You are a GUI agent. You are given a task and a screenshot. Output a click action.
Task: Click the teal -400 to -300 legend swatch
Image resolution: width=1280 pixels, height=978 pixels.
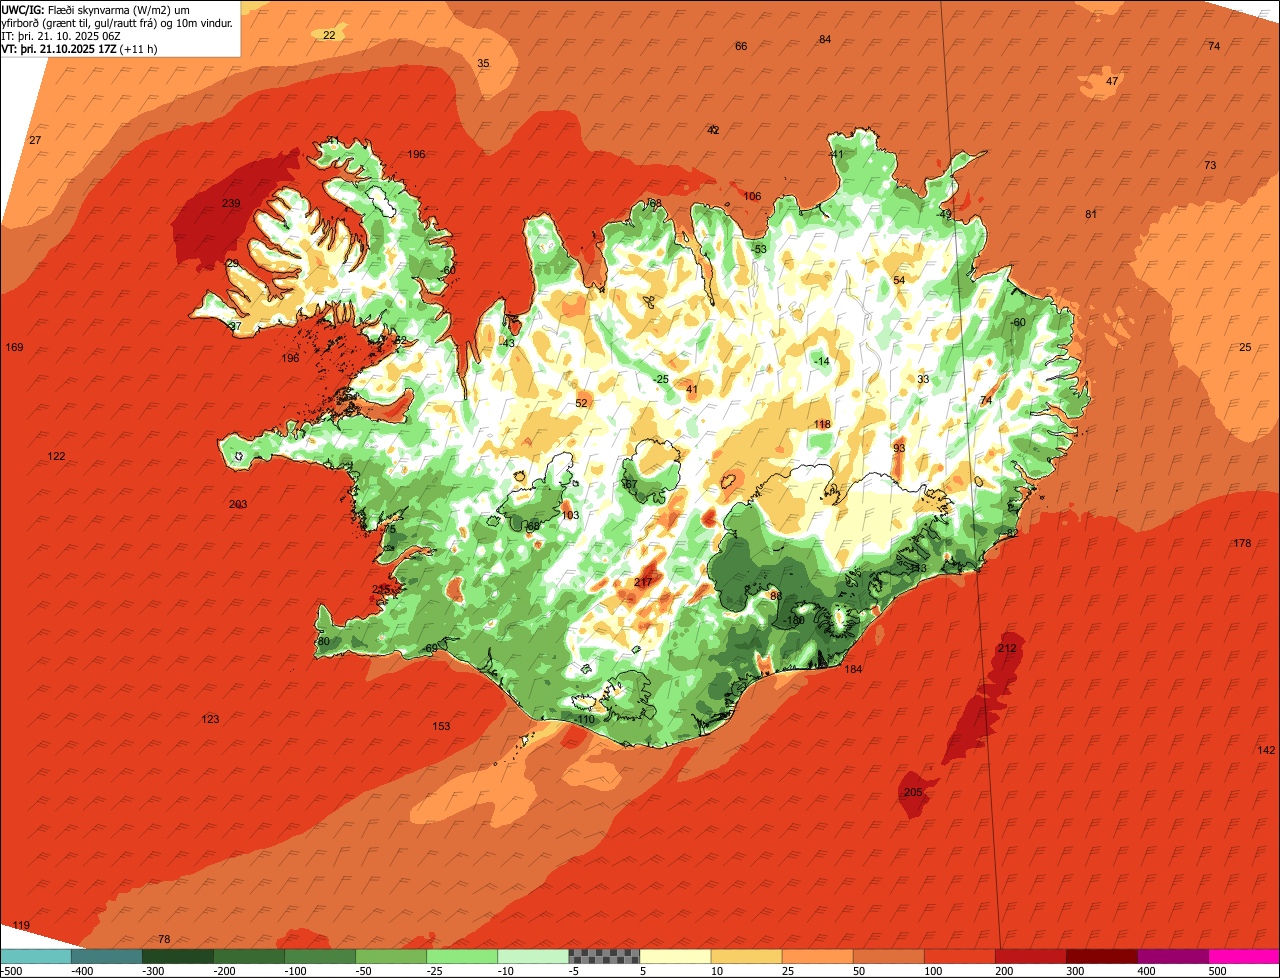(x=106, y=956)
